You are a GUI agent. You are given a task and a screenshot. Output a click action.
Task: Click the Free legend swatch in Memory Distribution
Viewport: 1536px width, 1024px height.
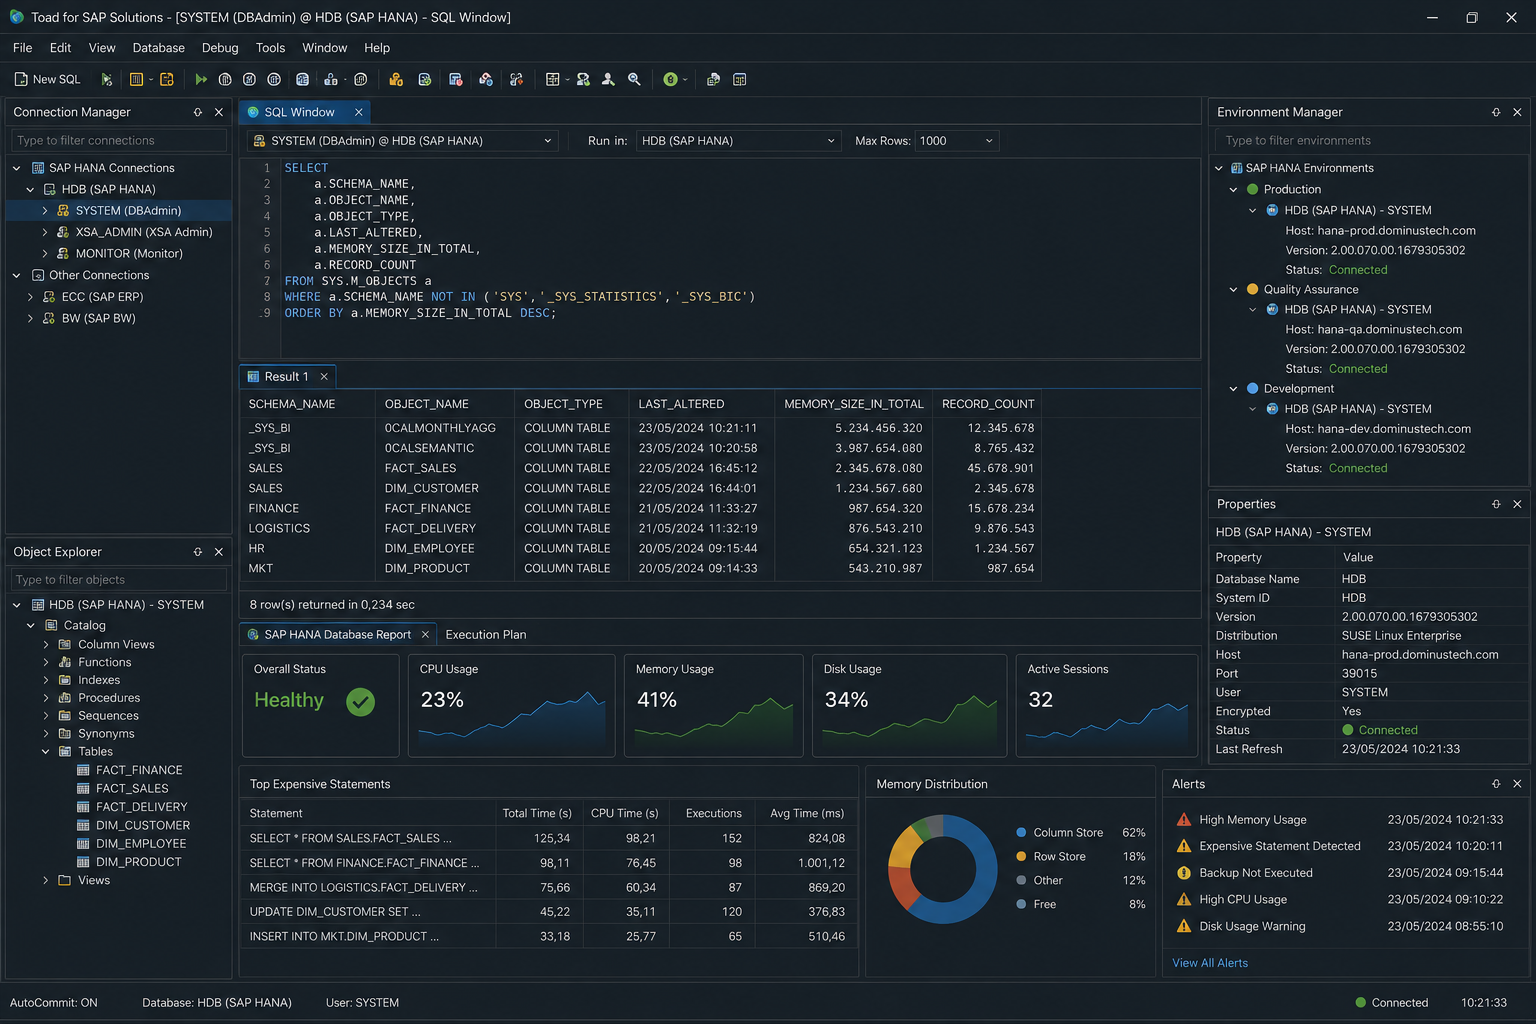pyautogui.click(x=1021, y=904)
